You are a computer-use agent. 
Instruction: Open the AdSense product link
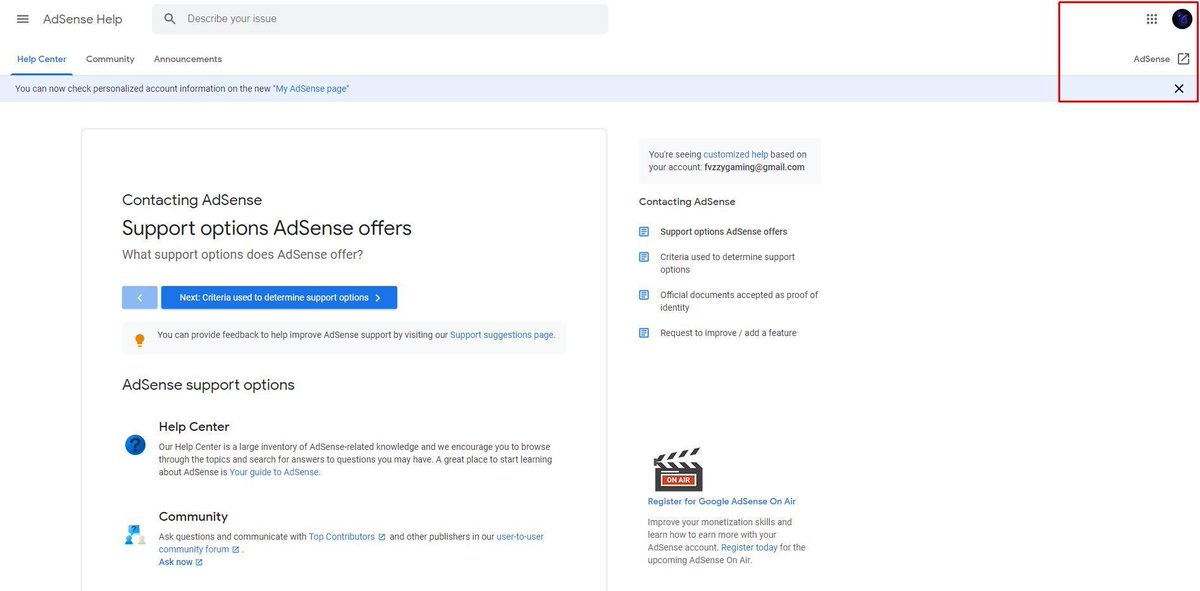(1151, 59)
